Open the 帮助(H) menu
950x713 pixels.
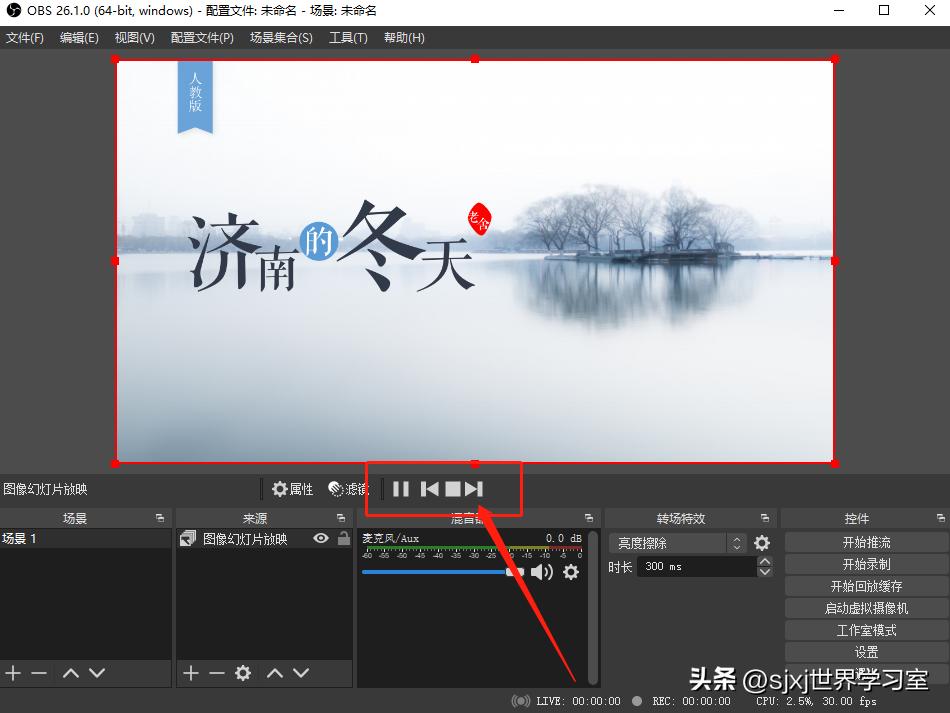tap(404, 37)
